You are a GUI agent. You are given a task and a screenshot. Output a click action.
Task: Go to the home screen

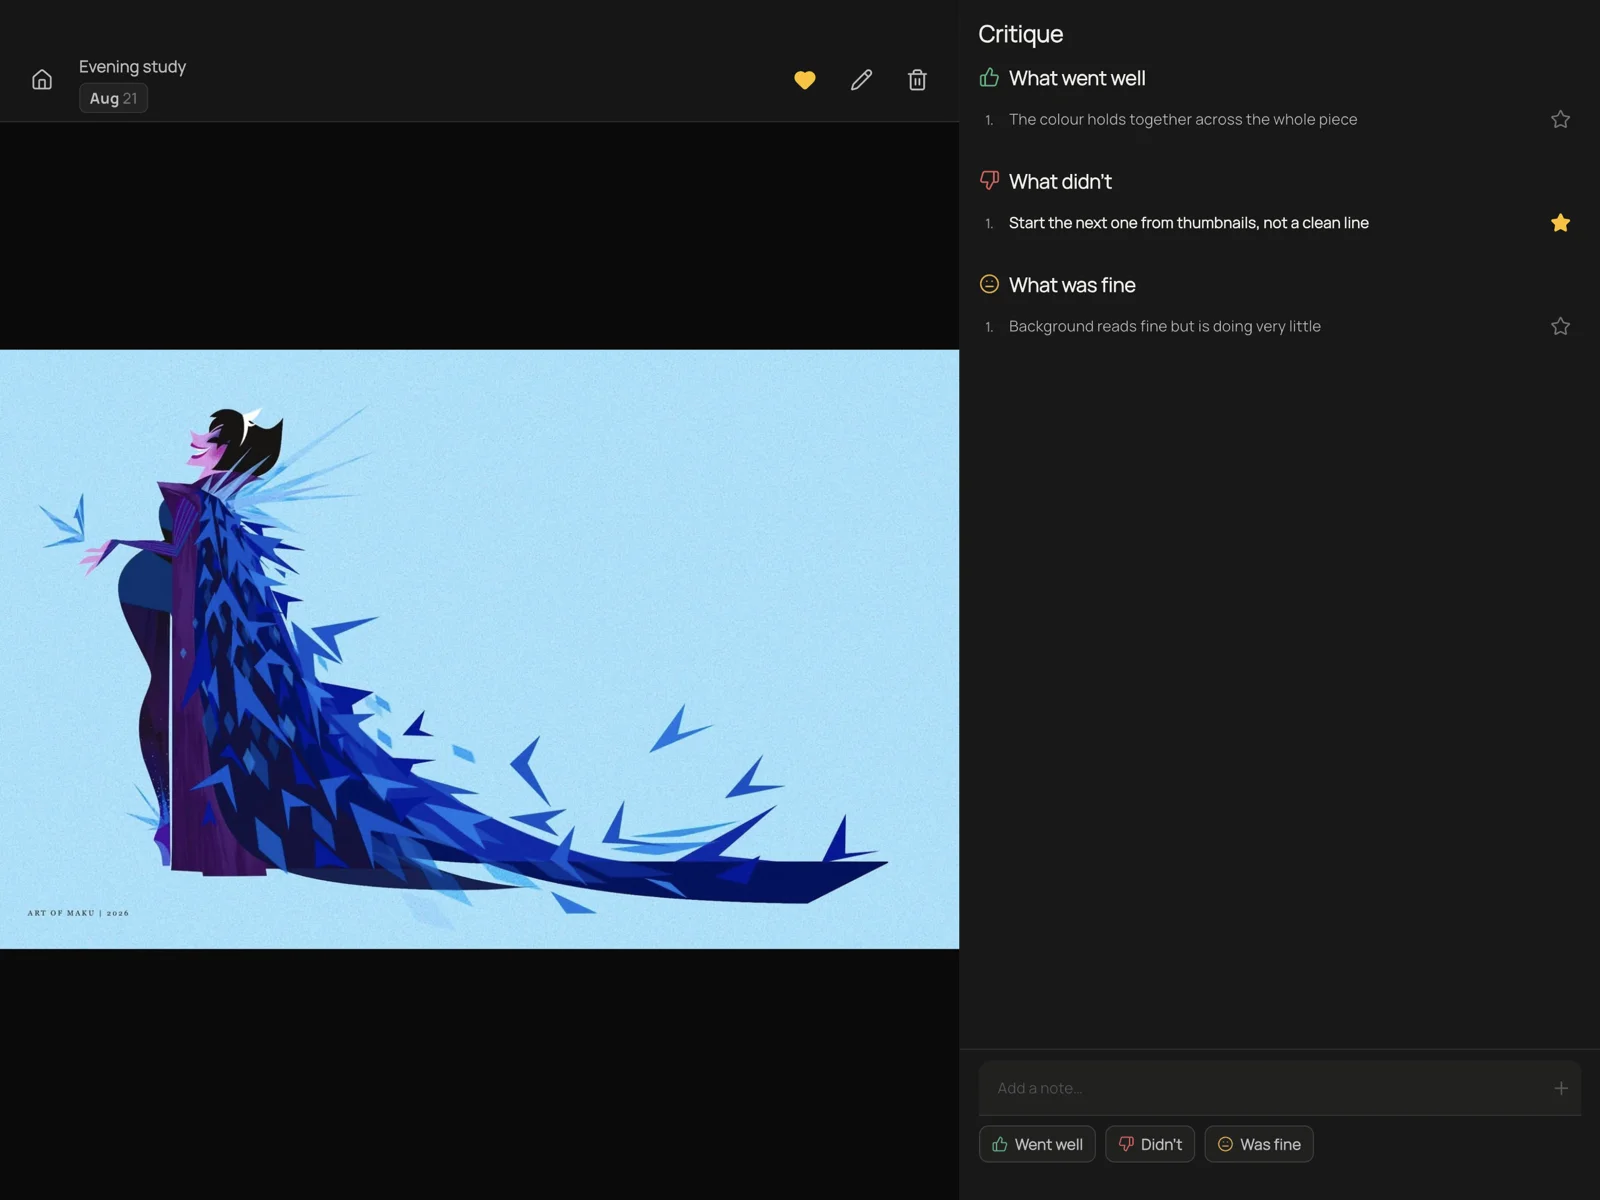click(42, 80)
